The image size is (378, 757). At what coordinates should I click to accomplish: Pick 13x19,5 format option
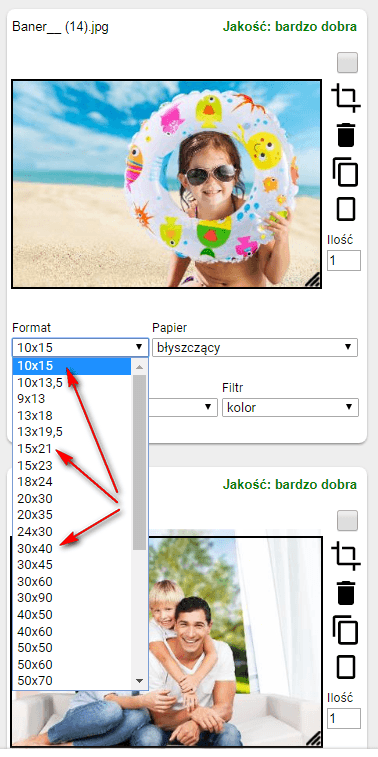point(72,432)
